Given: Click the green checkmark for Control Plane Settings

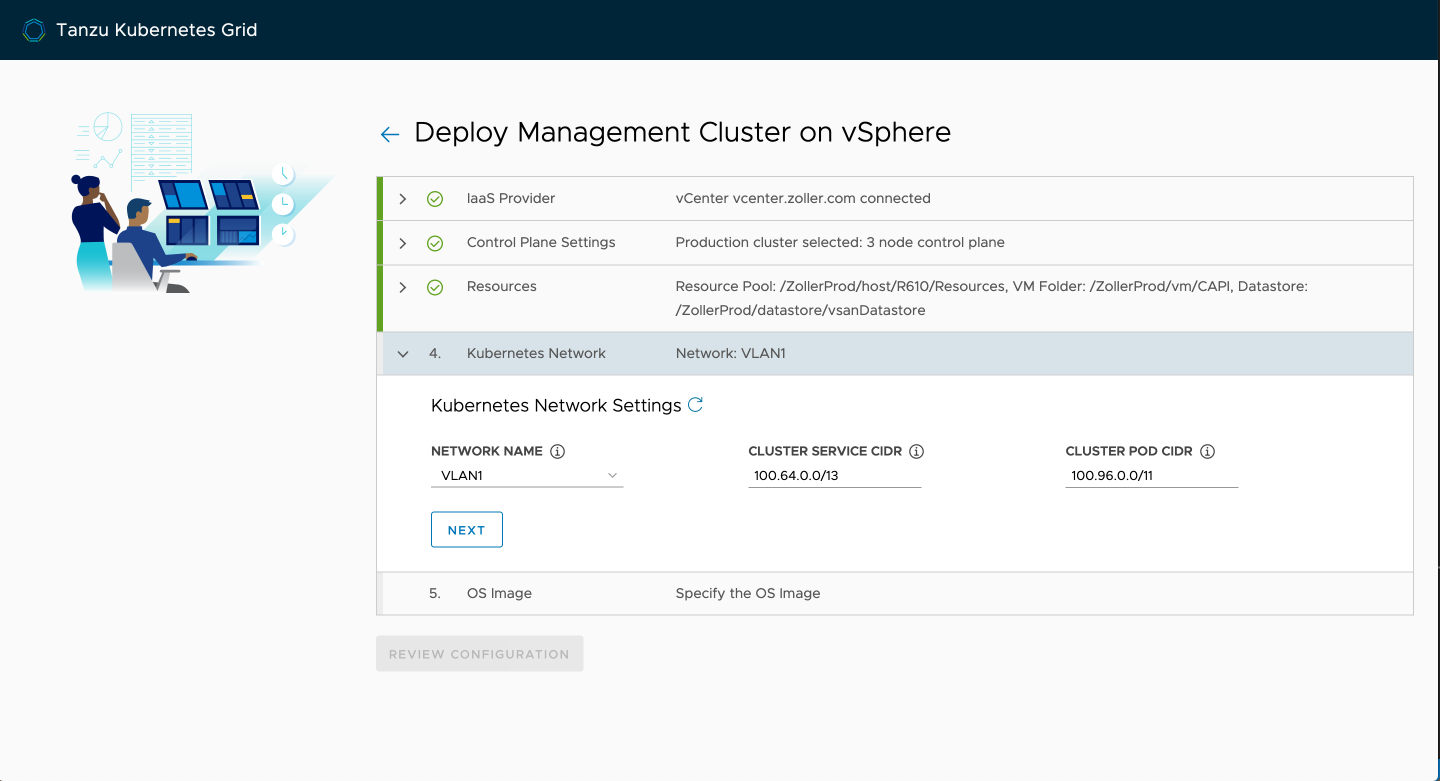Looking at the screenshot, I should click(x=435, y=243).
